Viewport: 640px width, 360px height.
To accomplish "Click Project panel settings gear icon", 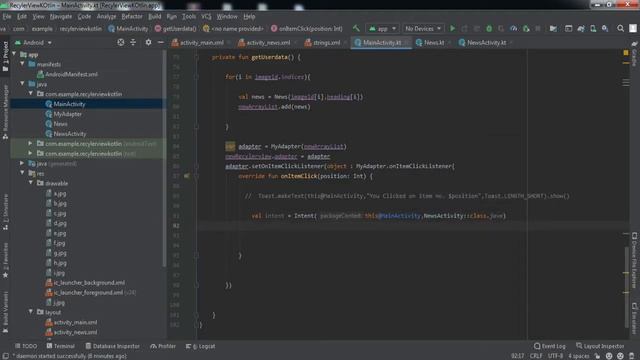I will point(148,42).
